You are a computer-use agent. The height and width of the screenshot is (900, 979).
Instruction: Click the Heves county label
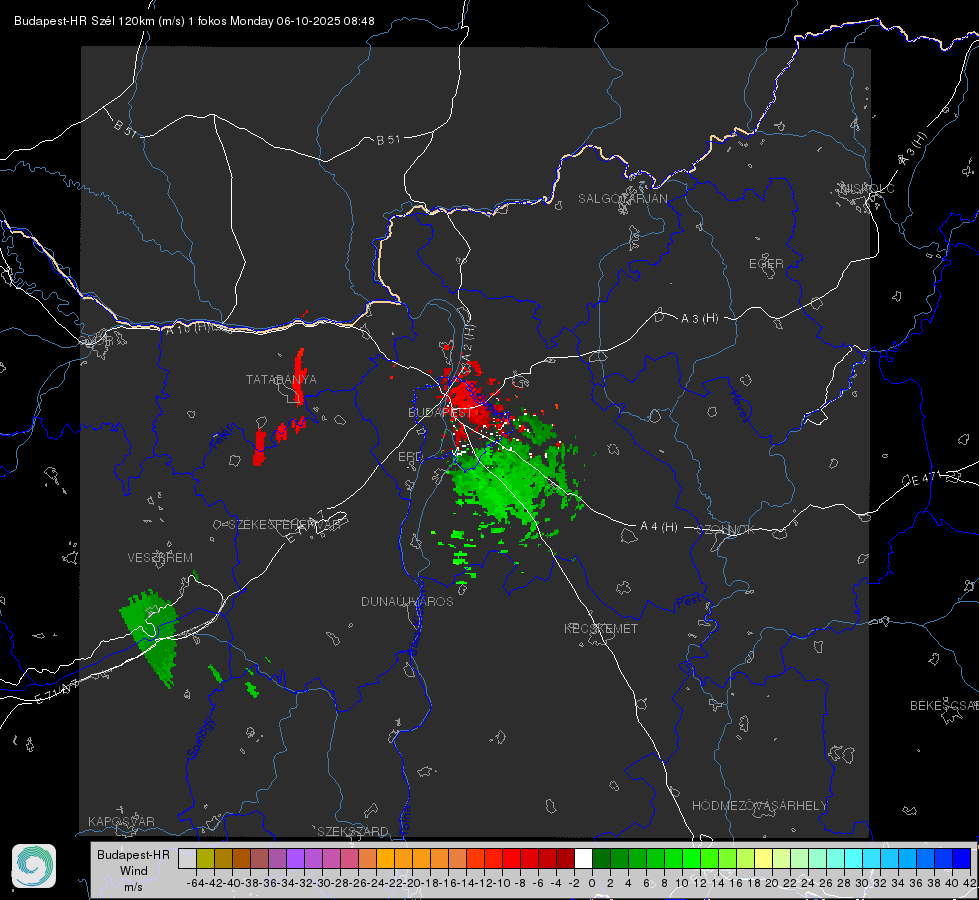pyautogui.click(x=738, y=407)
